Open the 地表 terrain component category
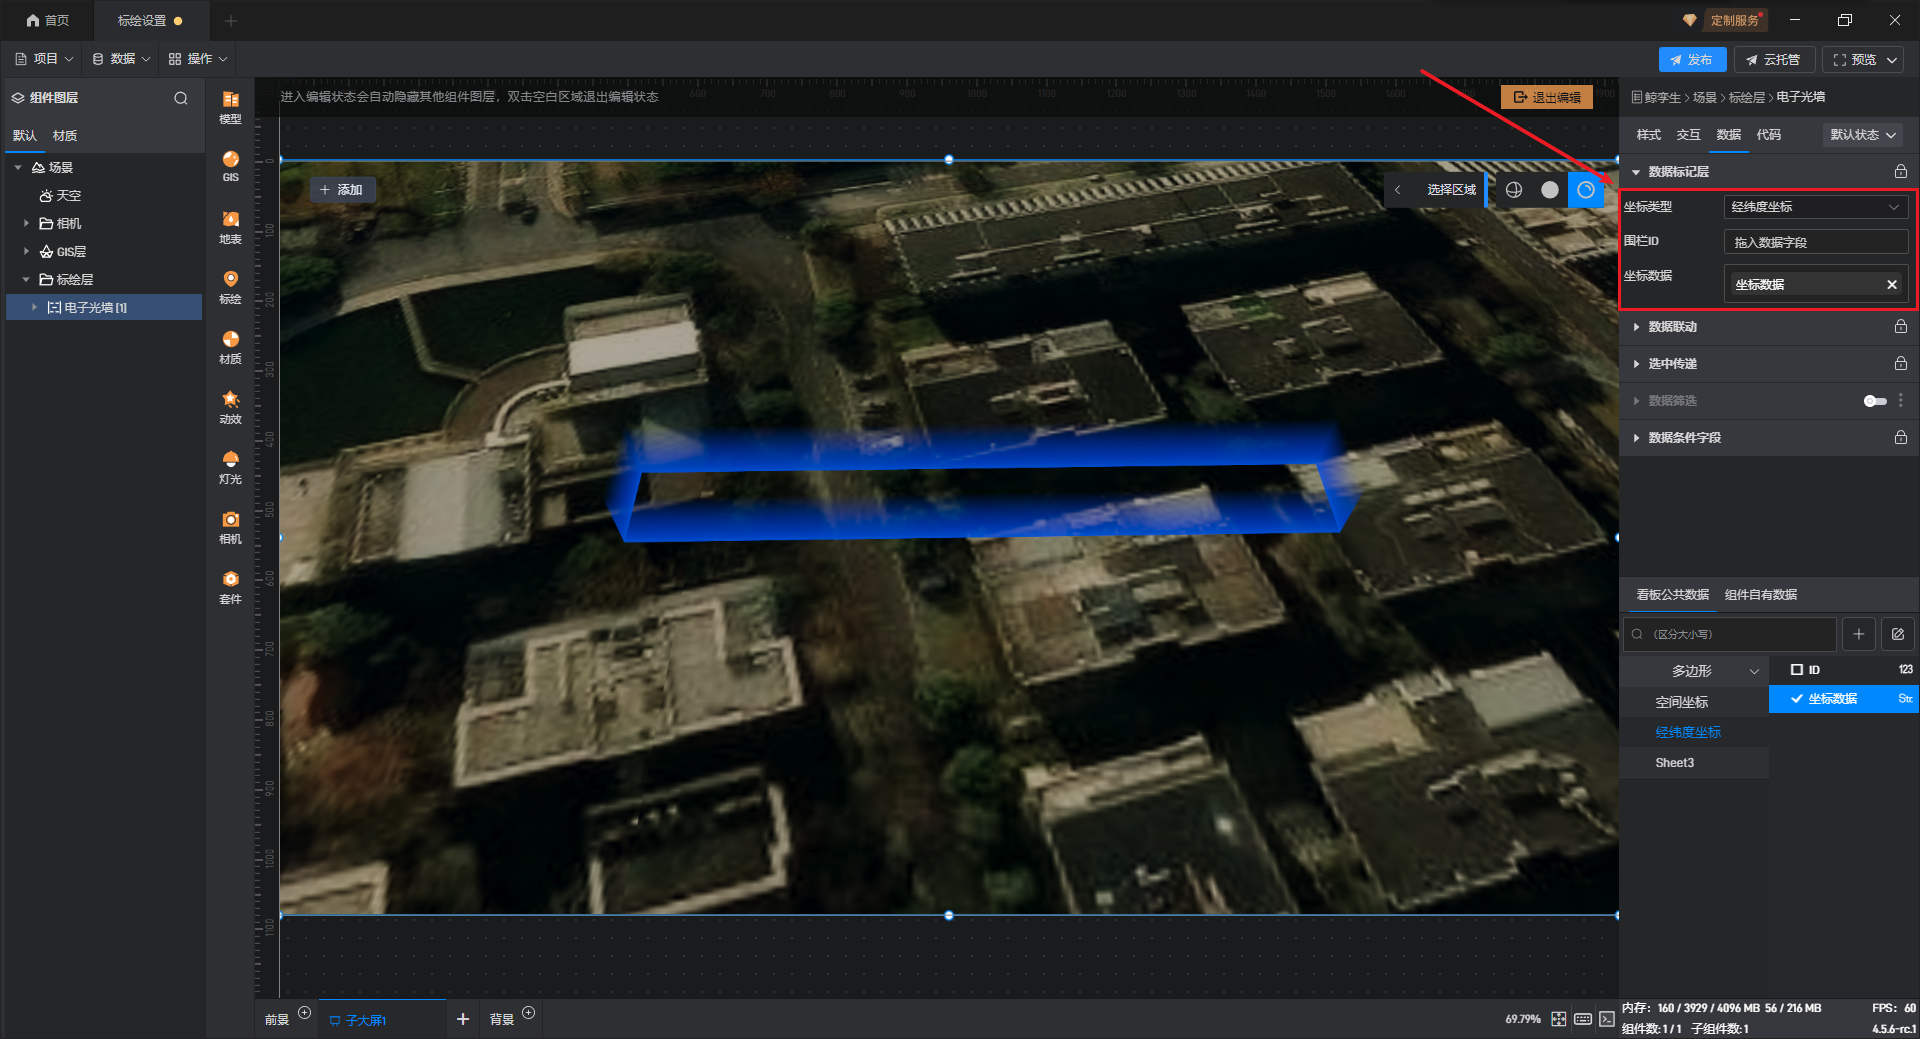 click(230, 227)
